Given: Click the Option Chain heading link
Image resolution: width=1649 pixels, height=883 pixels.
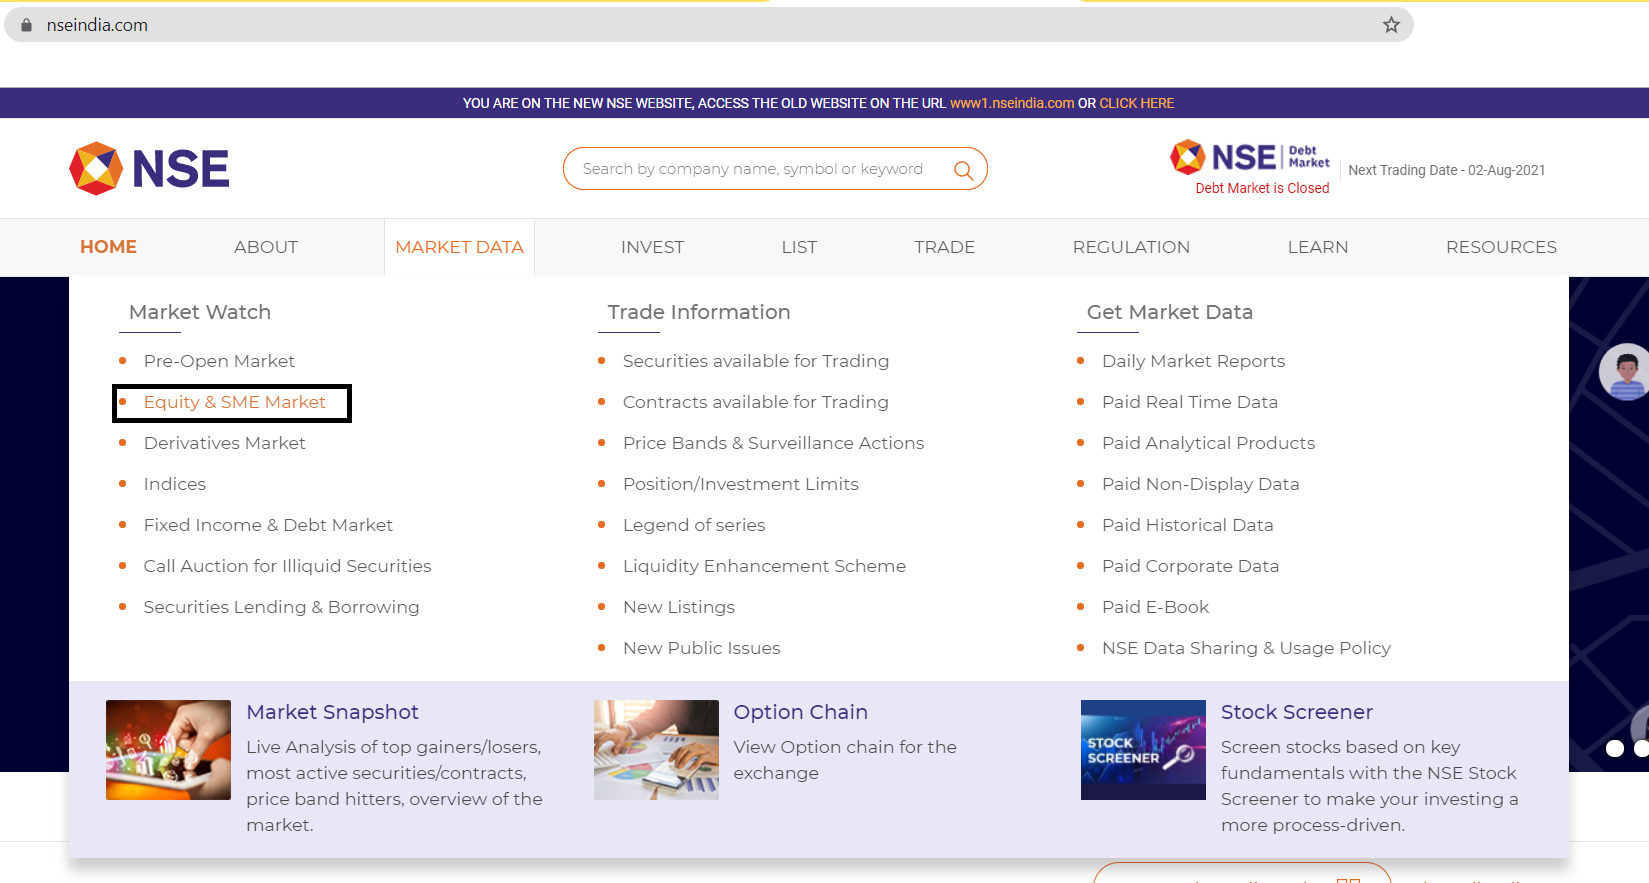Looking at the screenshot, I should pyautogui.click(x=800, y=712).
